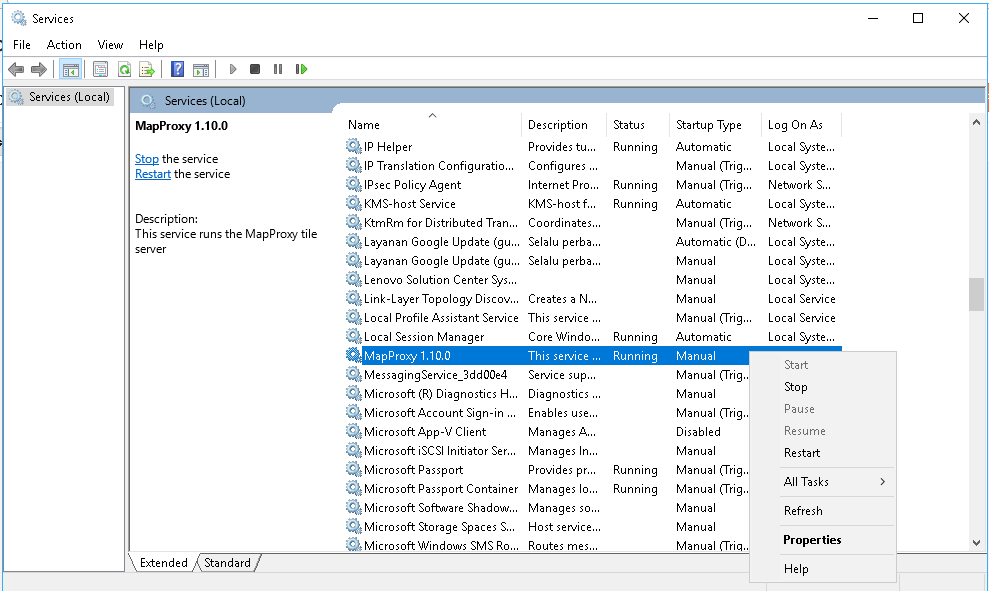Viewport: 989px width, 591px height.
Task: Toggle Show/Hide Console Tree toolbar icon
Action: coord(71,69)
